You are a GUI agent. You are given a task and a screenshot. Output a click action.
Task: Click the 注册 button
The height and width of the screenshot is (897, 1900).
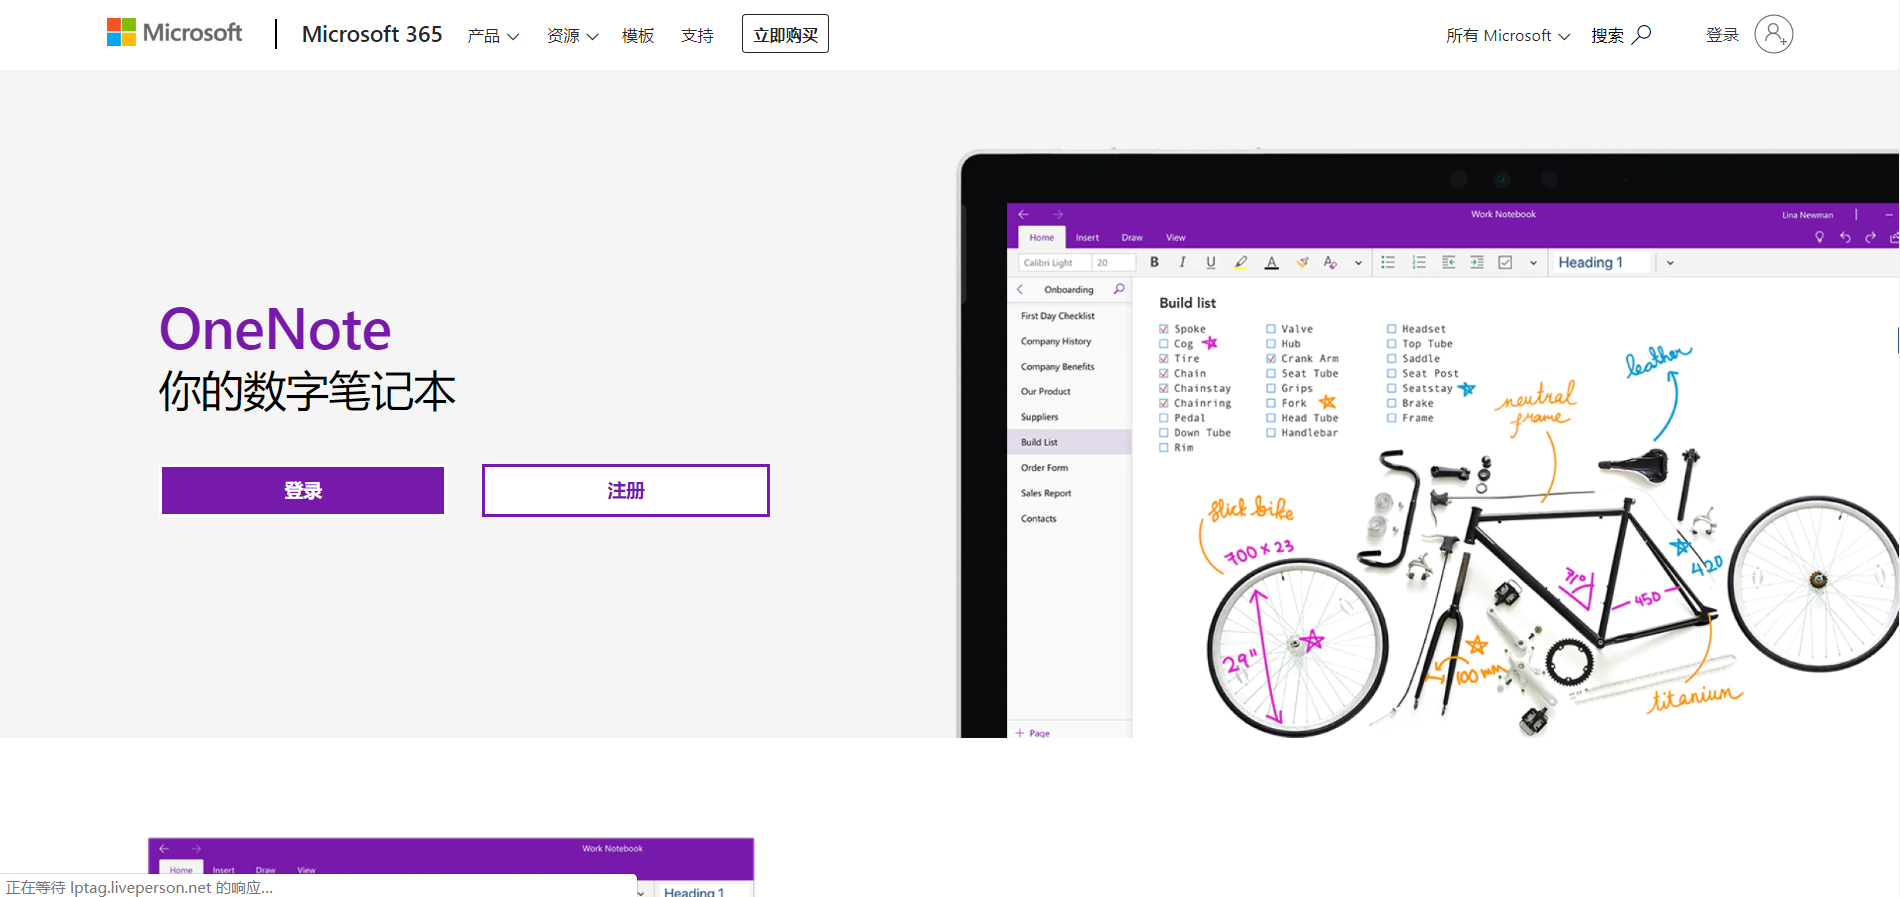click(x=626, y=490)
